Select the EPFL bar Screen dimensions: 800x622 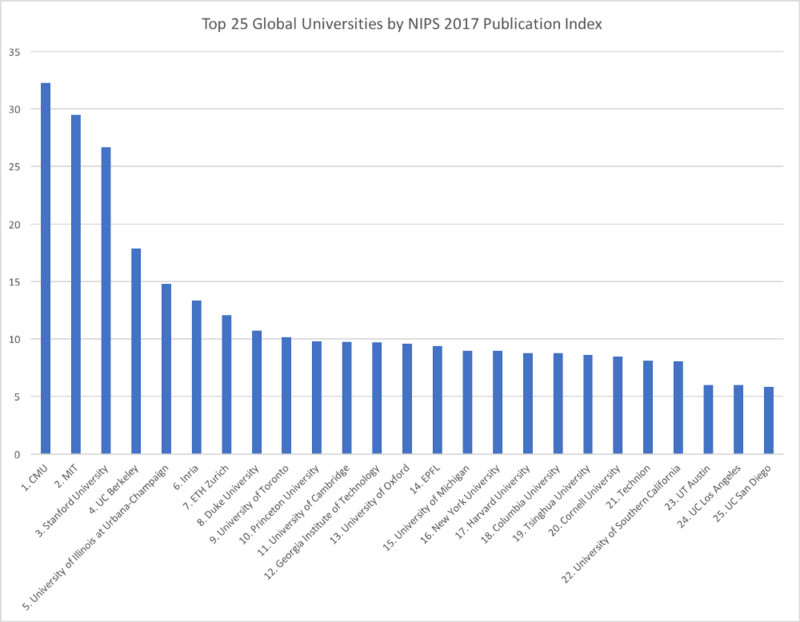[x=437, y=400]
